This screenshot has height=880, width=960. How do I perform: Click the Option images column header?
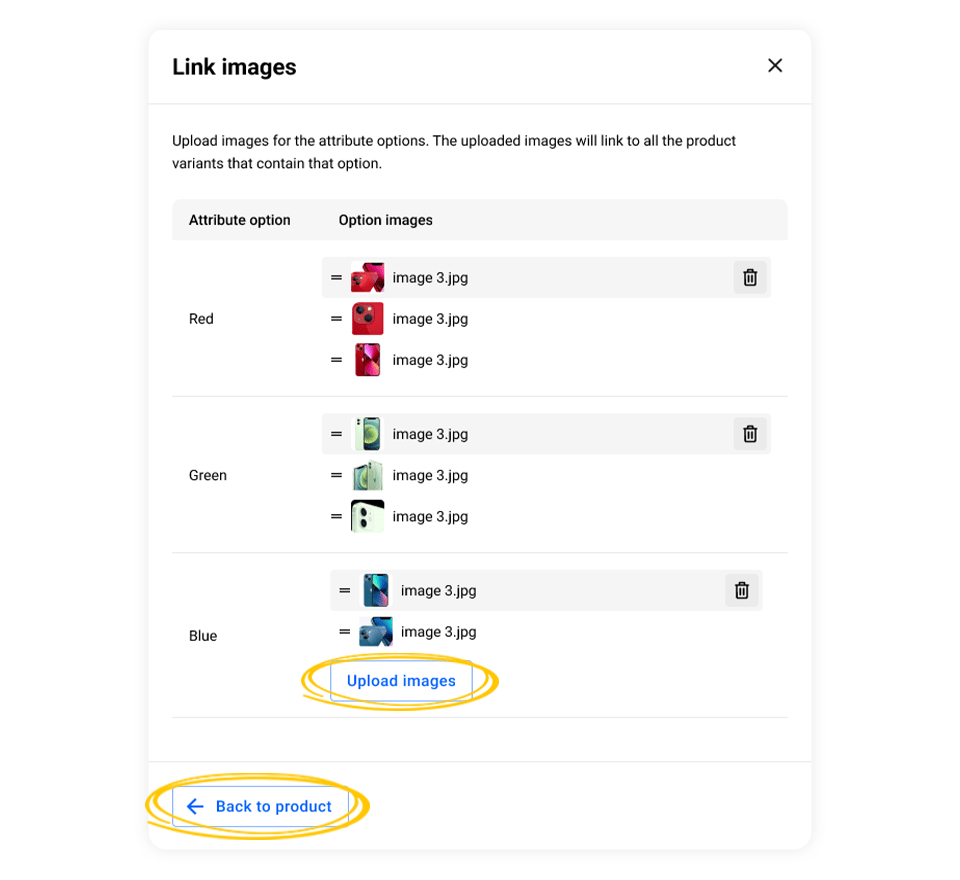pos(385,219)
